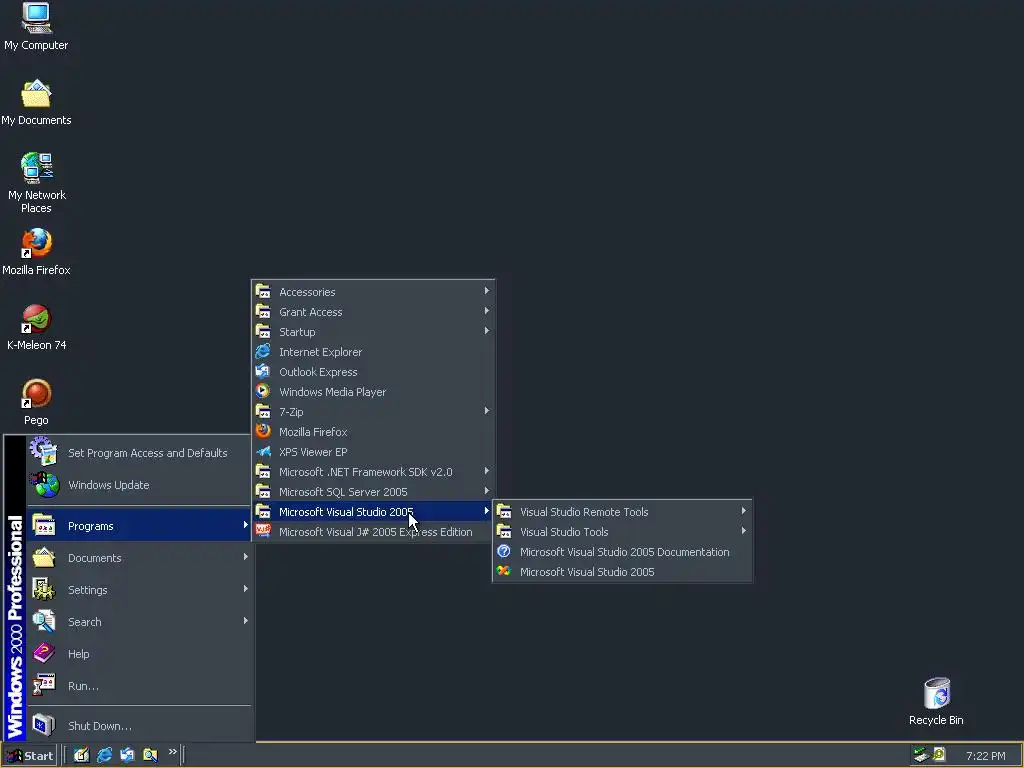Image resolution: width=1024 pixels, height=768 pixels.
Task: Click the Help book icon in Start menu
Action: pos(44,653)
